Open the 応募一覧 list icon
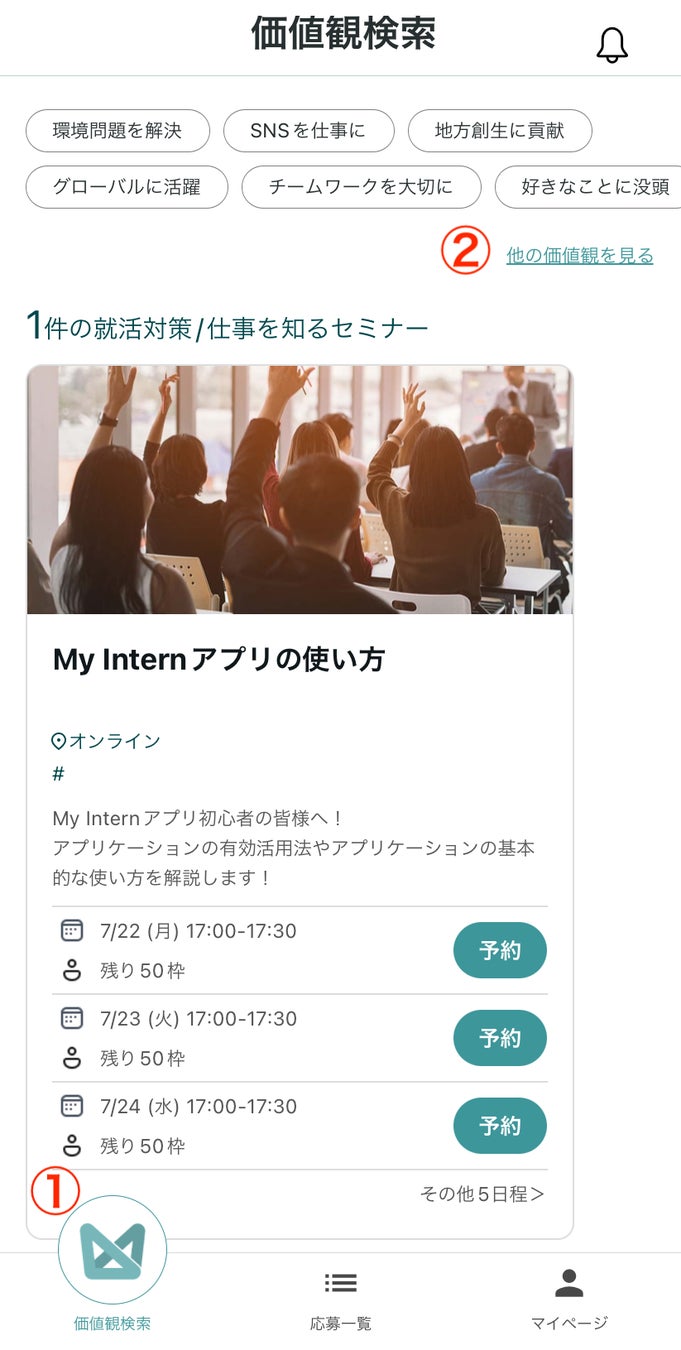Screen dimensions: 681x1350 click(340, 1283)
